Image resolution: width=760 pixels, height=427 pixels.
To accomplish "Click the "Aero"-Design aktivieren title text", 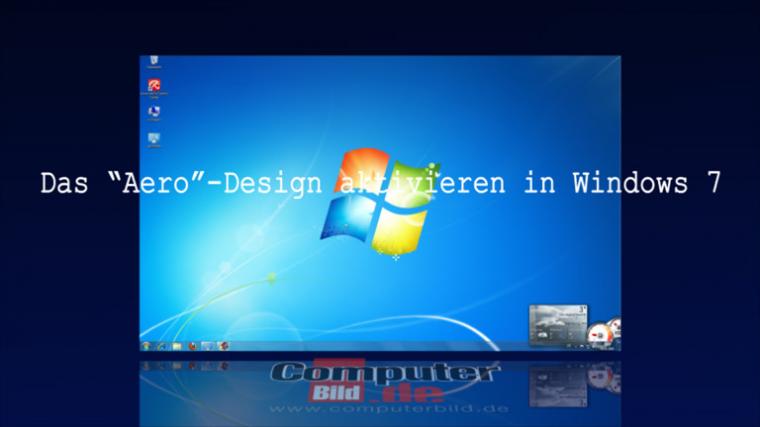I will coord(381,183).
